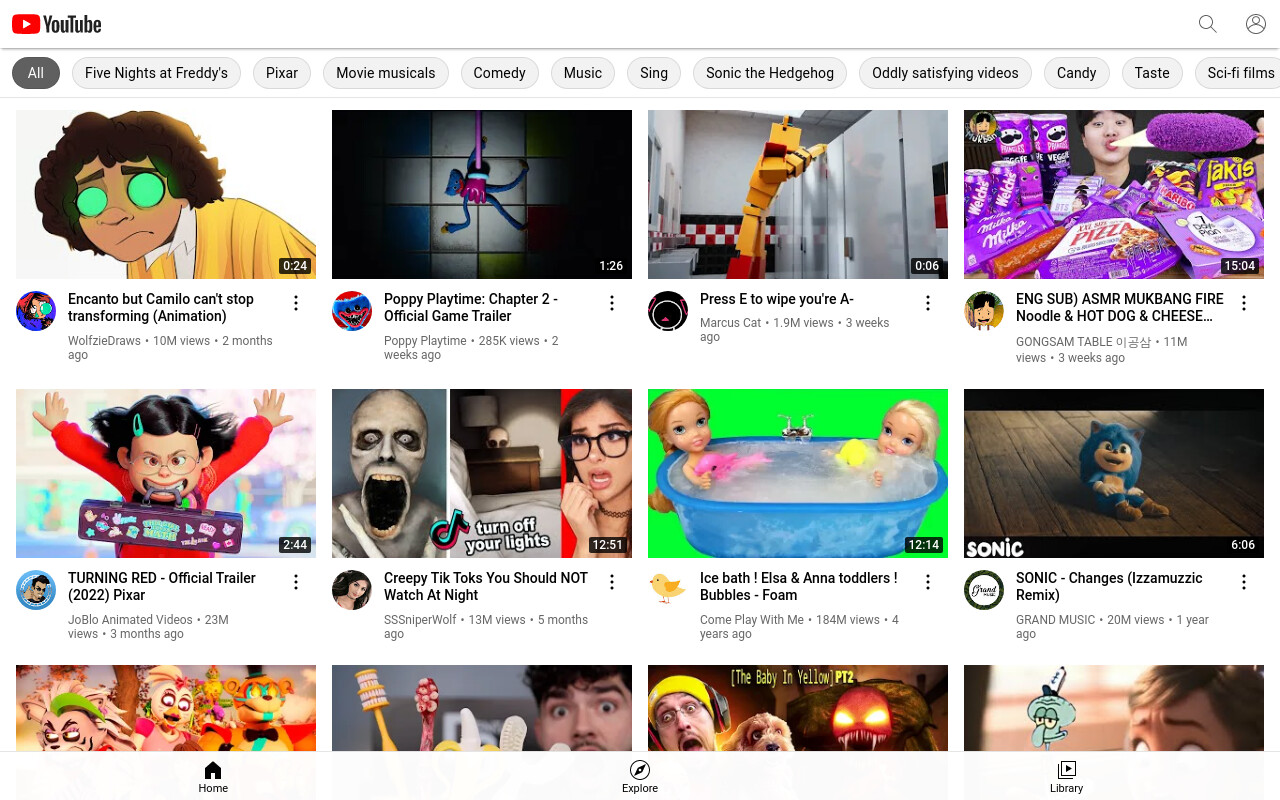Click the Marcus Cat channel name

[x=731, y=323]
